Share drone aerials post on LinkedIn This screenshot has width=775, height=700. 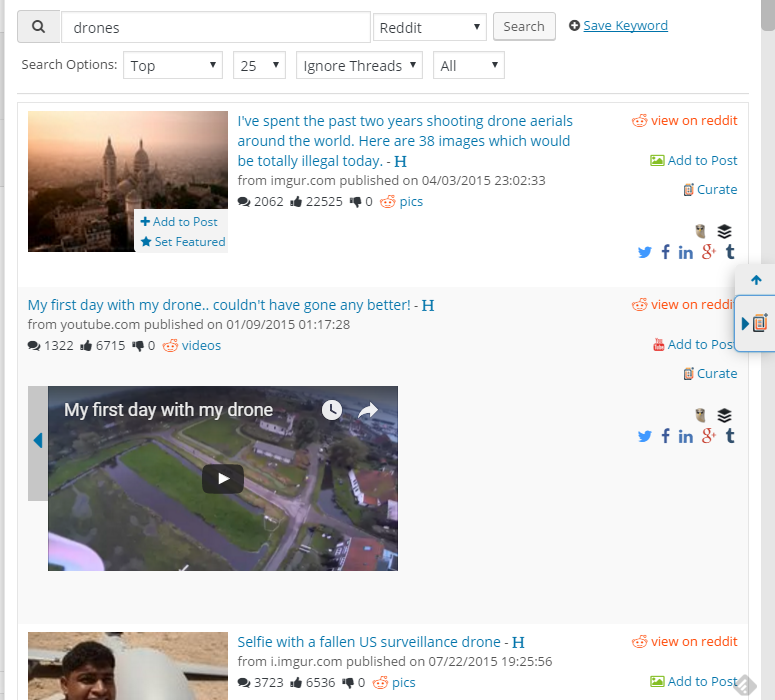coord(686,253)
